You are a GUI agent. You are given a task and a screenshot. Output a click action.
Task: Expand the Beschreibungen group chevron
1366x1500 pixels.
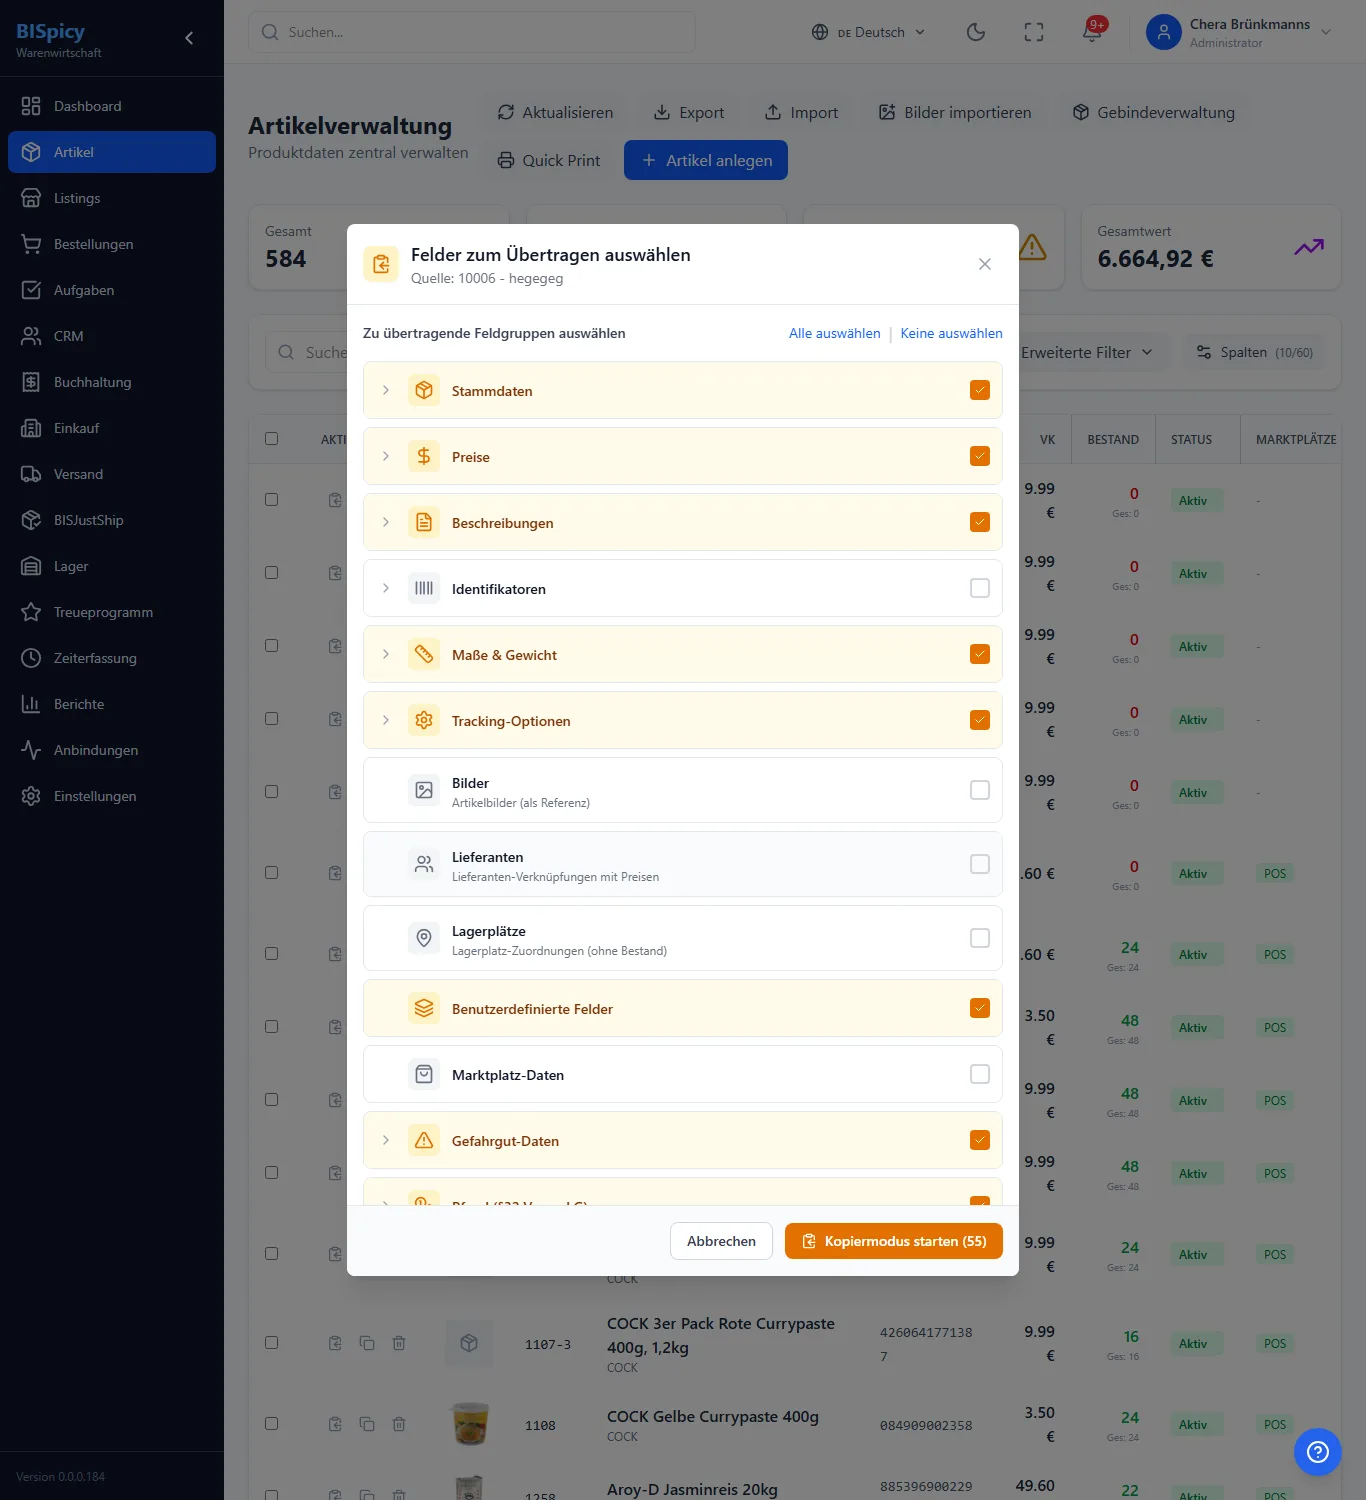[x=386, y=522]
